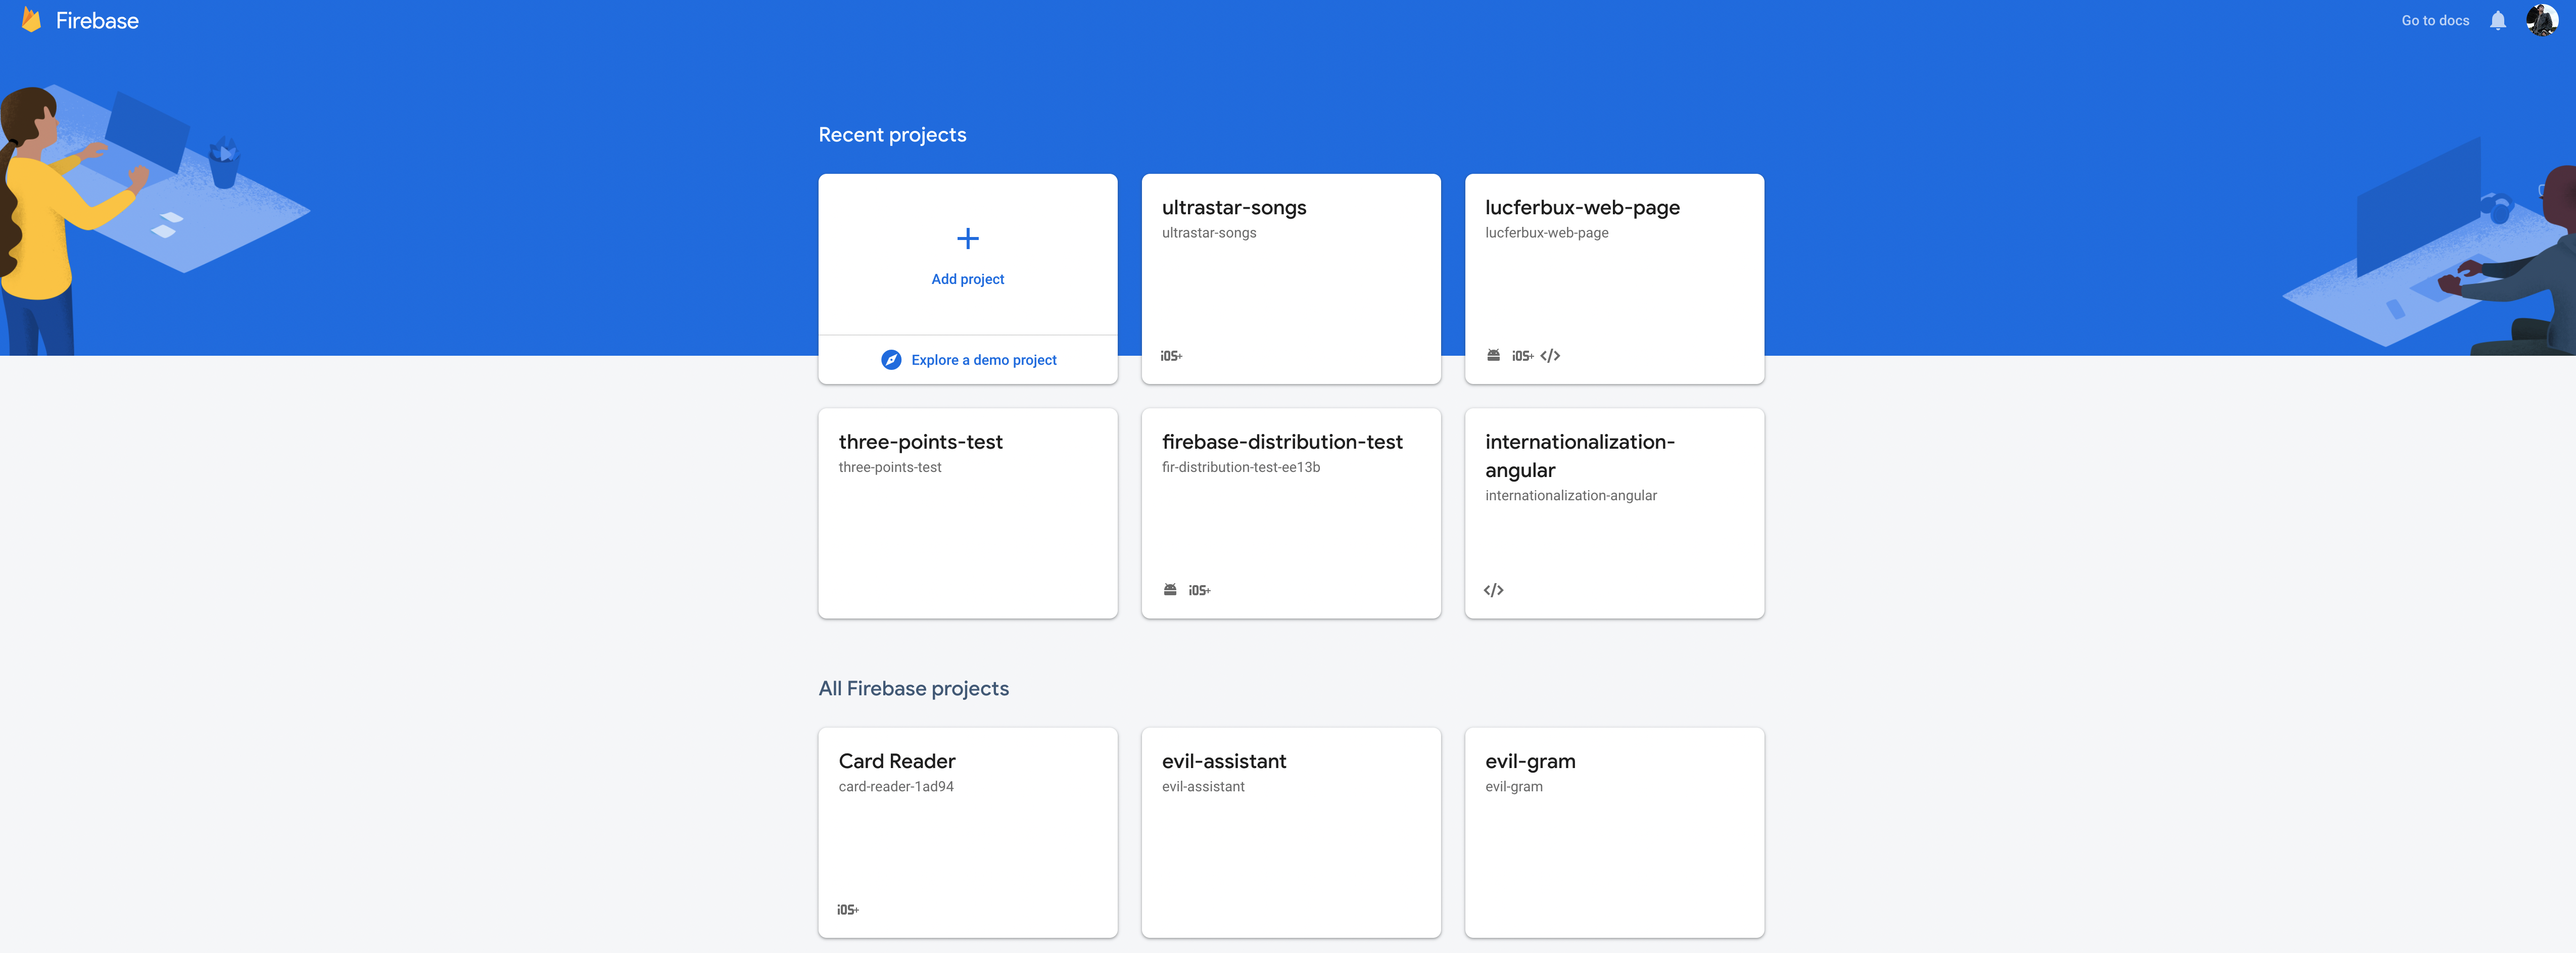Click web code icon on lucferbux-web-page card
Viewport: 2576px width, 953px height.
[x=1550, y=356]
